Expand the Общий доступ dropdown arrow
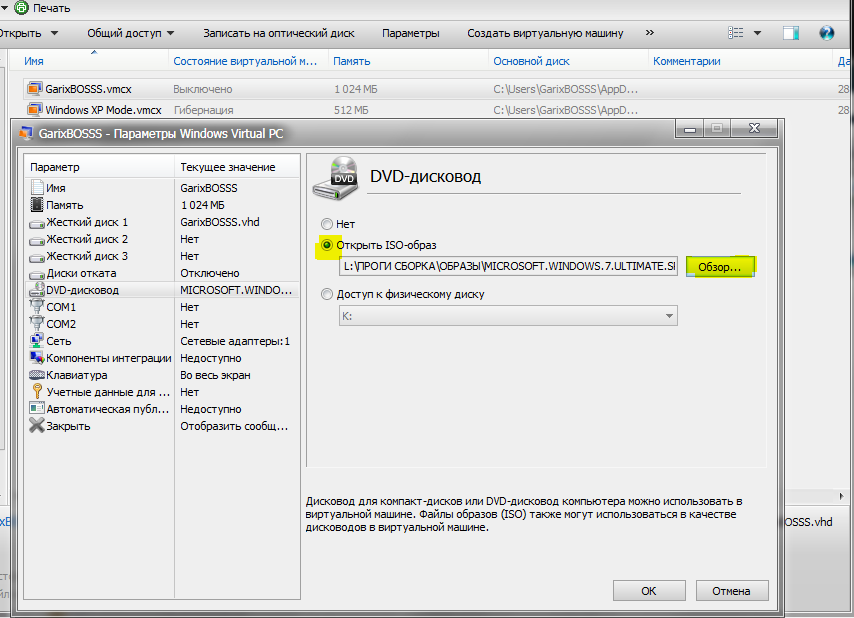854x618 pixels. click(170, 33)
